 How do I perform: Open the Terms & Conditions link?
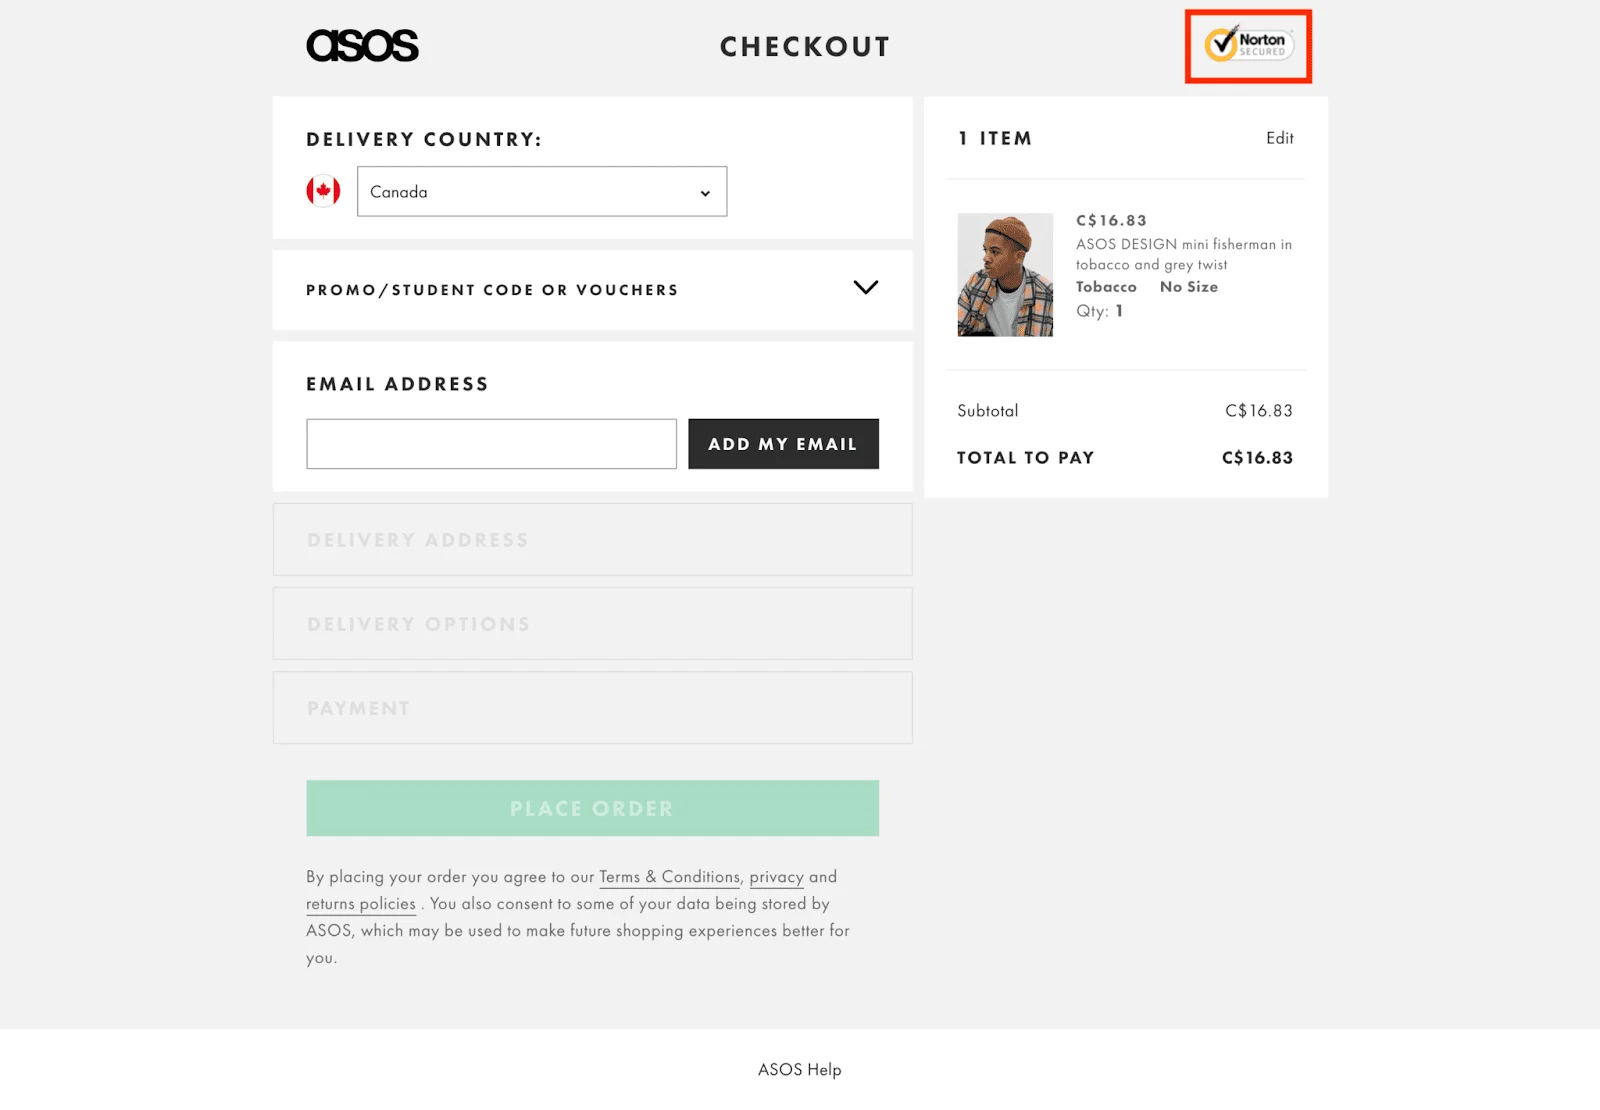668,876
